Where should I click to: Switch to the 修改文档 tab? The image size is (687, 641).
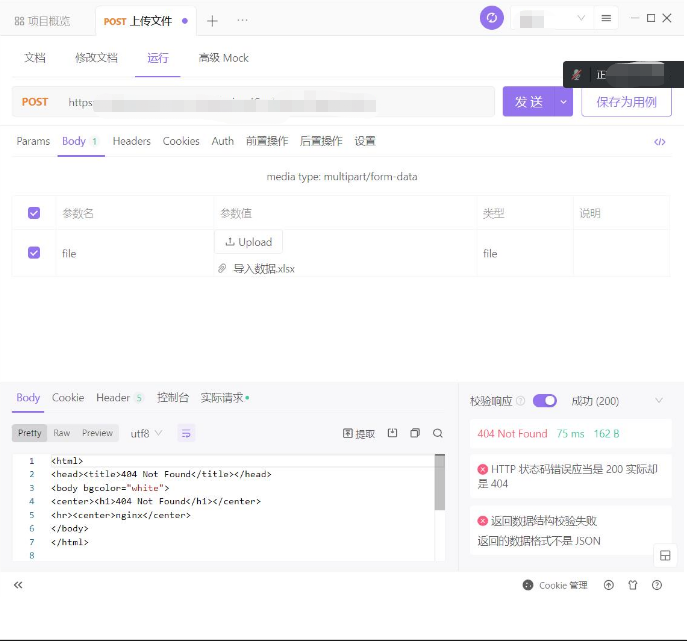pyautogui.click(x=96, y=58)
